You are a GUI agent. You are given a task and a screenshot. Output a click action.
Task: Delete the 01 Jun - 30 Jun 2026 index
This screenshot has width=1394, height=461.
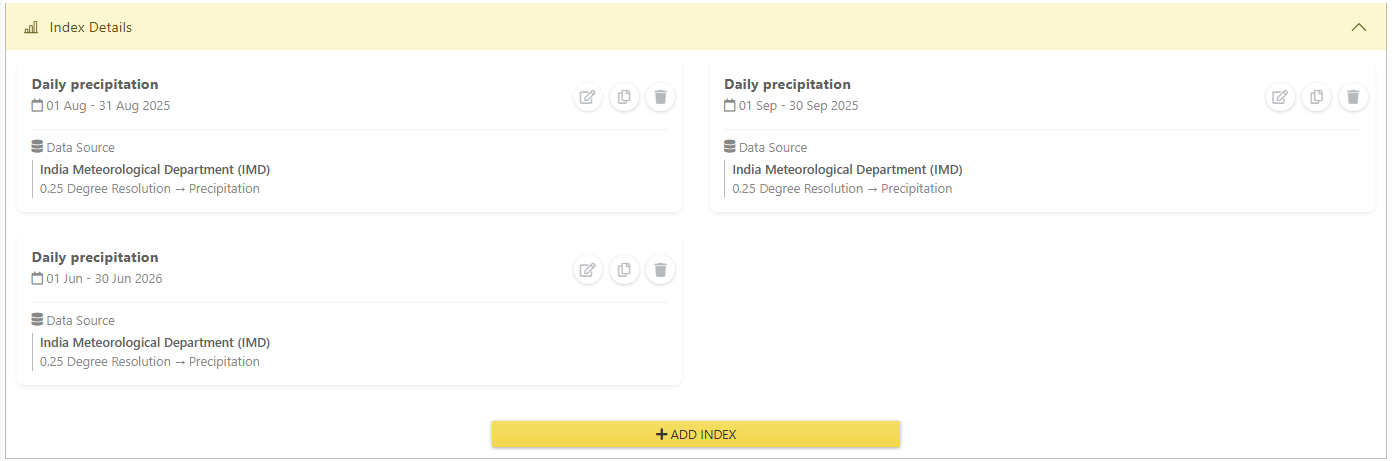point(660,270)
